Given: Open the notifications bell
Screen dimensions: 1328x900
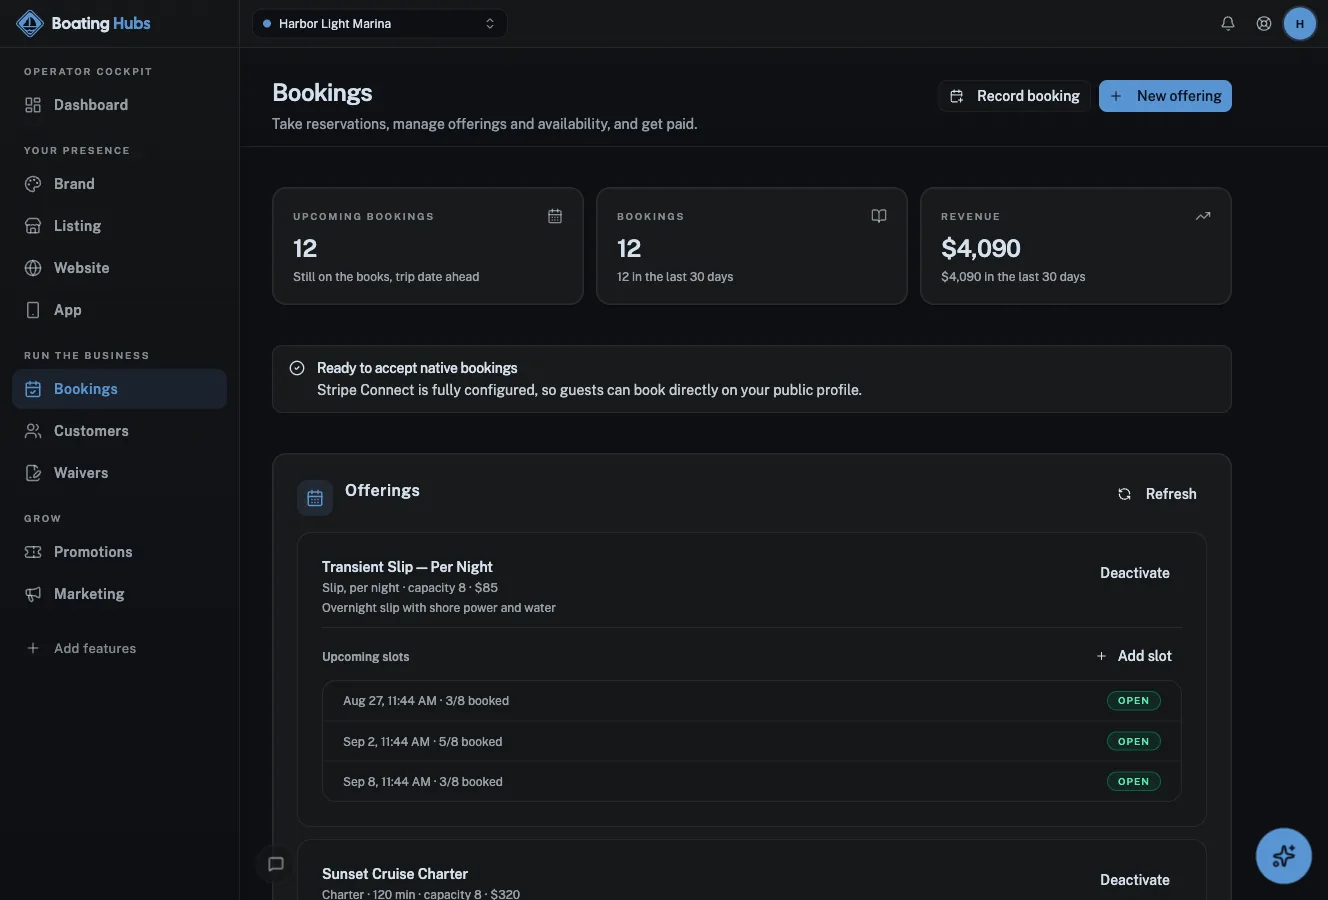Looking at the screenshot, I should coord(1228,23).
